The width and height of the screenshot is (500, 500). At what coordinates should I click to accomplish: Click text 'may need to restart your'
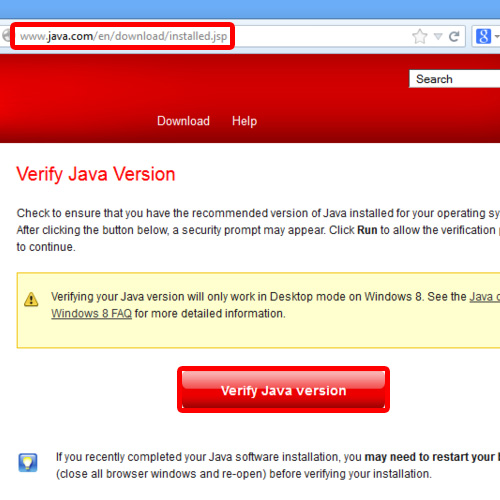point(429,457)
